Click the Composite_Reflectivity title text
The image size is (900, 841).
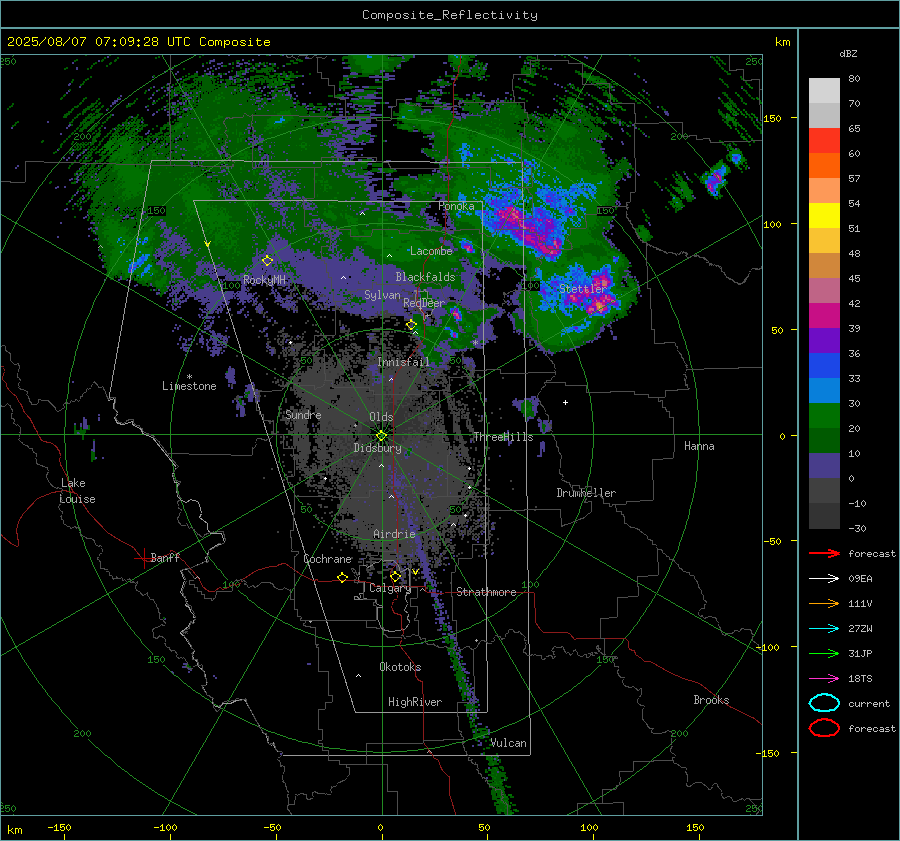pos(450,15)
